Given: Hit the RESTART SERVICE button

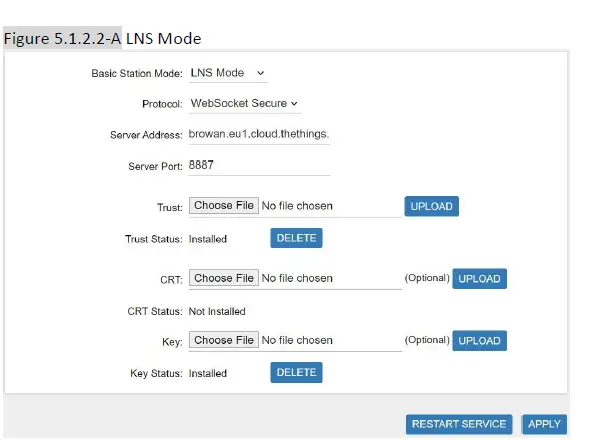Looking at the screenshot, I should (460, 424).
